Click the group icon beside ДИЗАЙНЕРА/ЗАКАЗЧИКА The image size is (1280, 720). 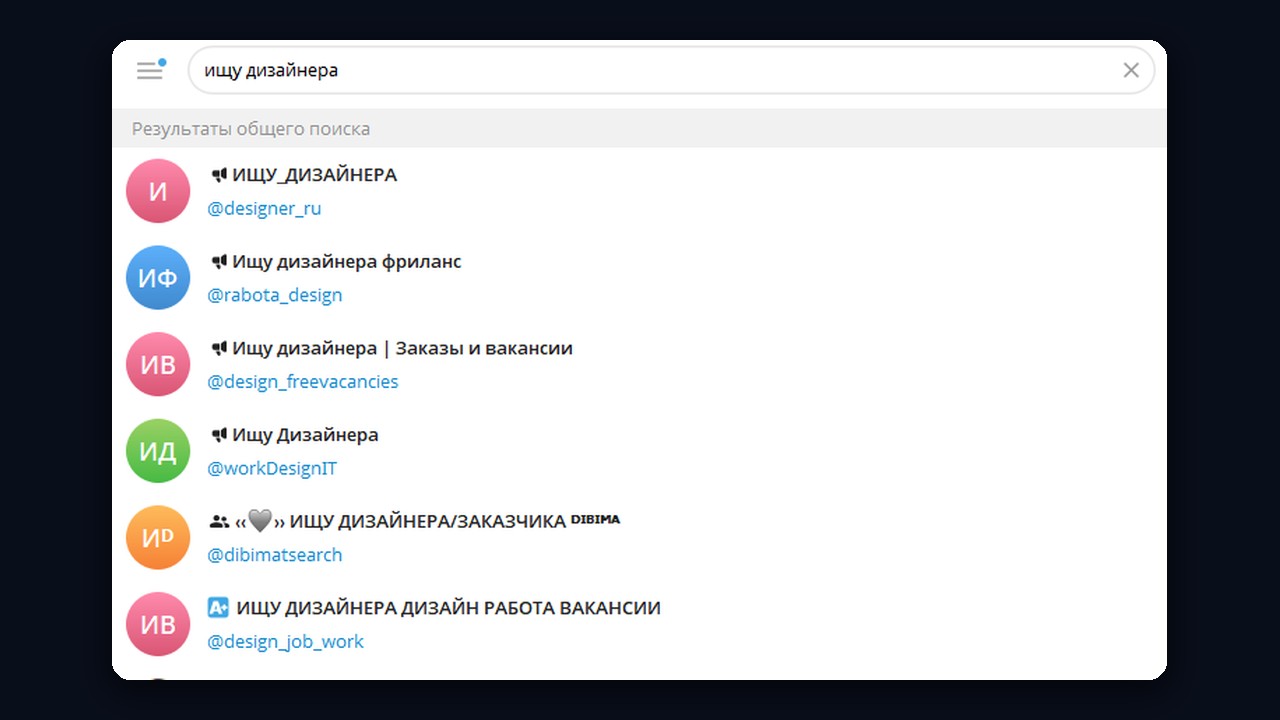pos(219,522)
